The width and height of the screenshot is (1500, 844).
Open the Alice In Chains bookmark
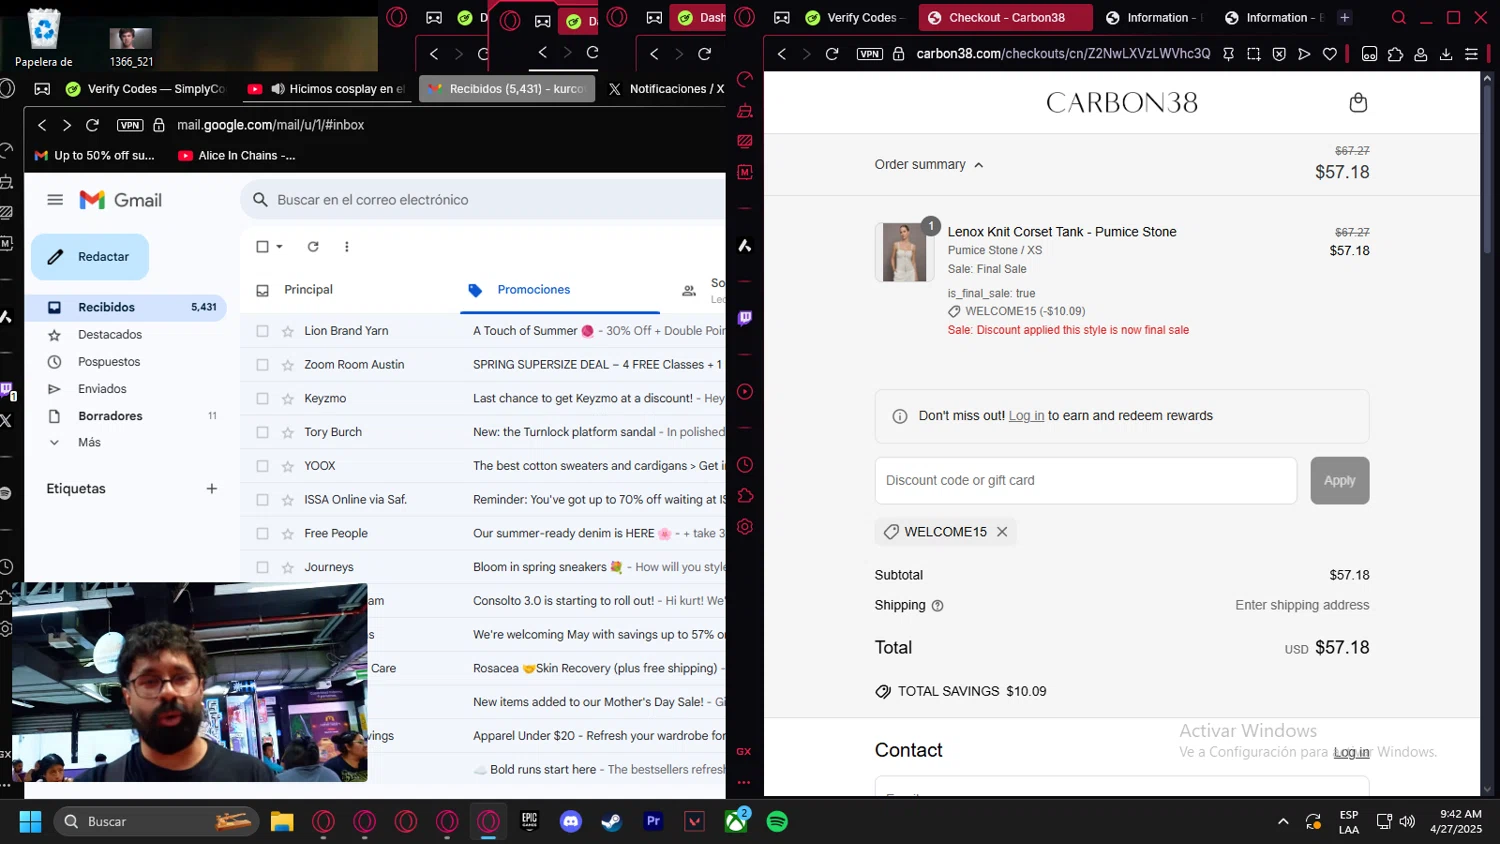(x=236, y=156)
